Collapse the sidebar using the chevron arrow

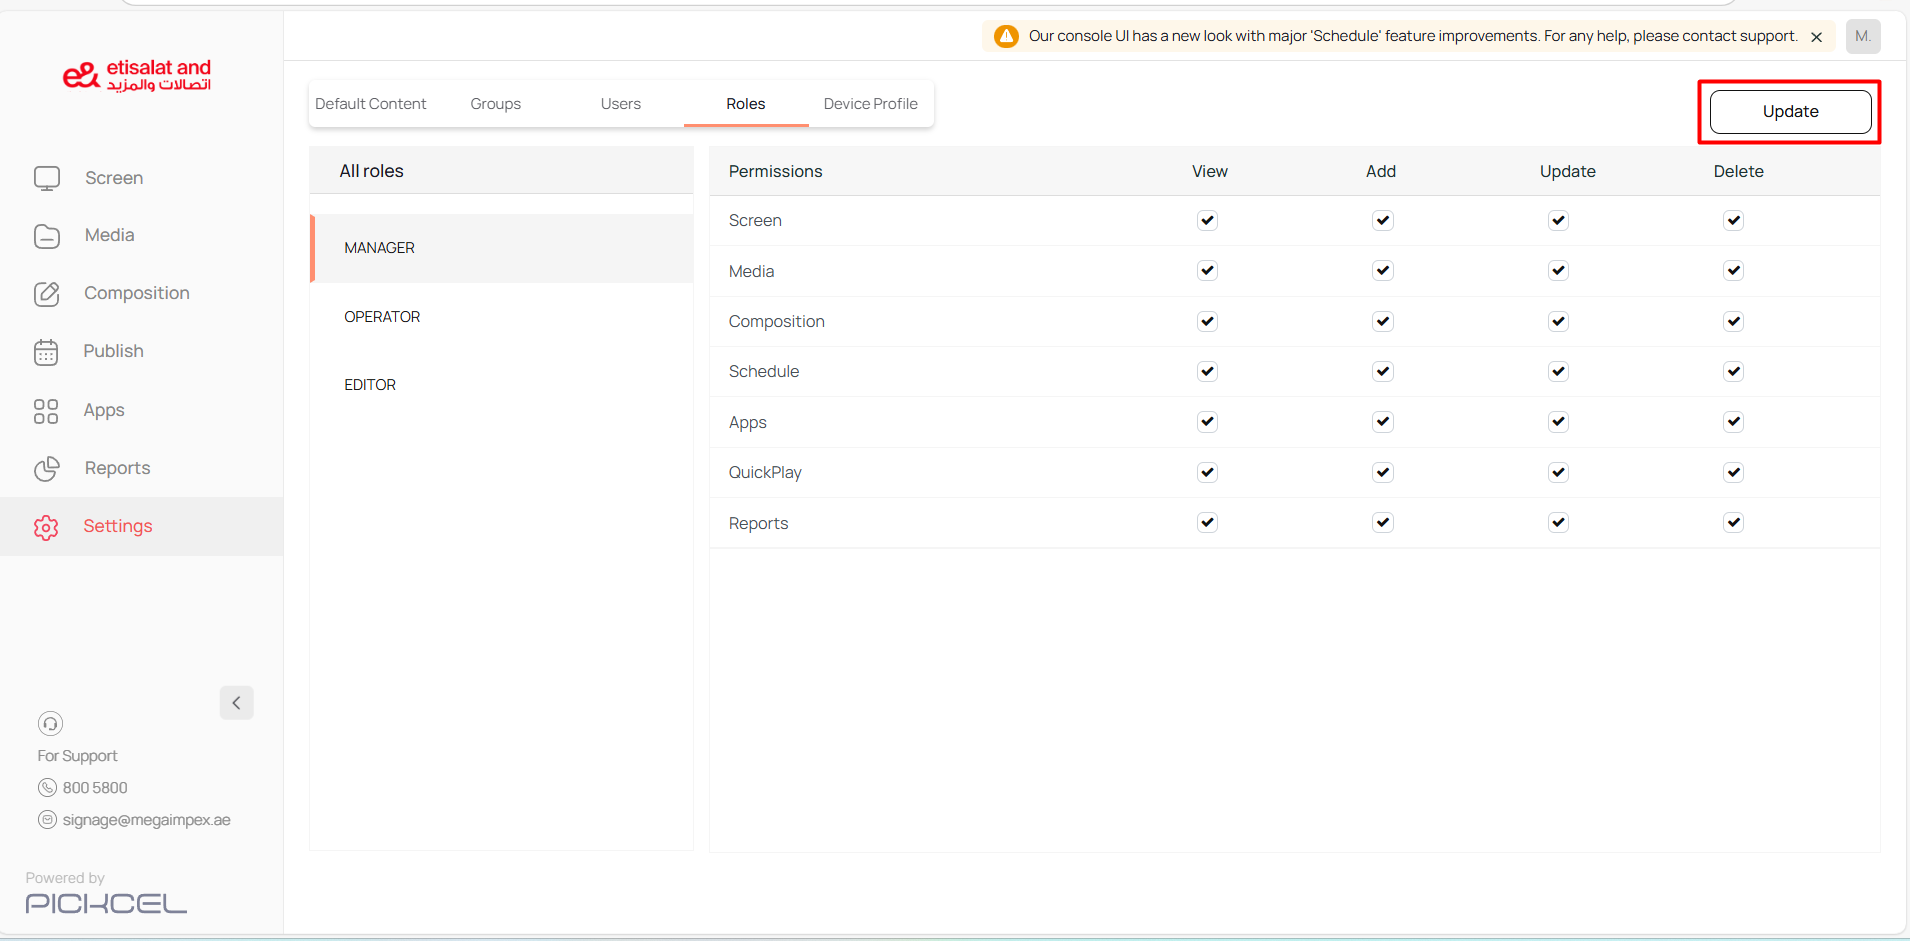pos(237,703)
